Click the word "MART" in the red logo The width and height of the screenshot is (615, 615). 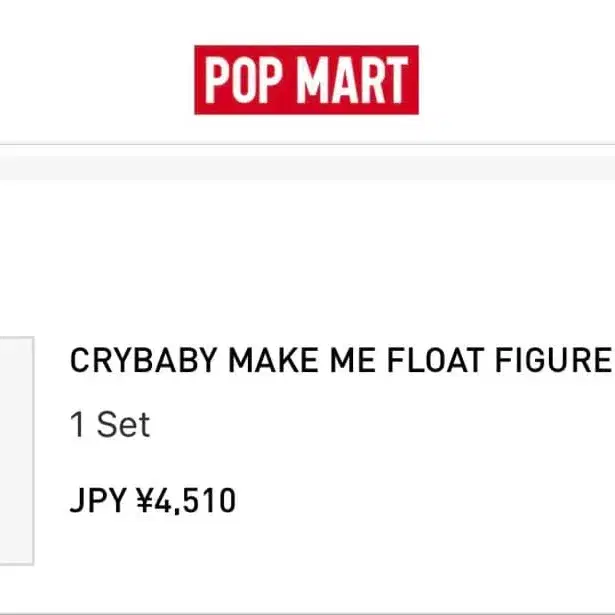[x=354, y=81]
